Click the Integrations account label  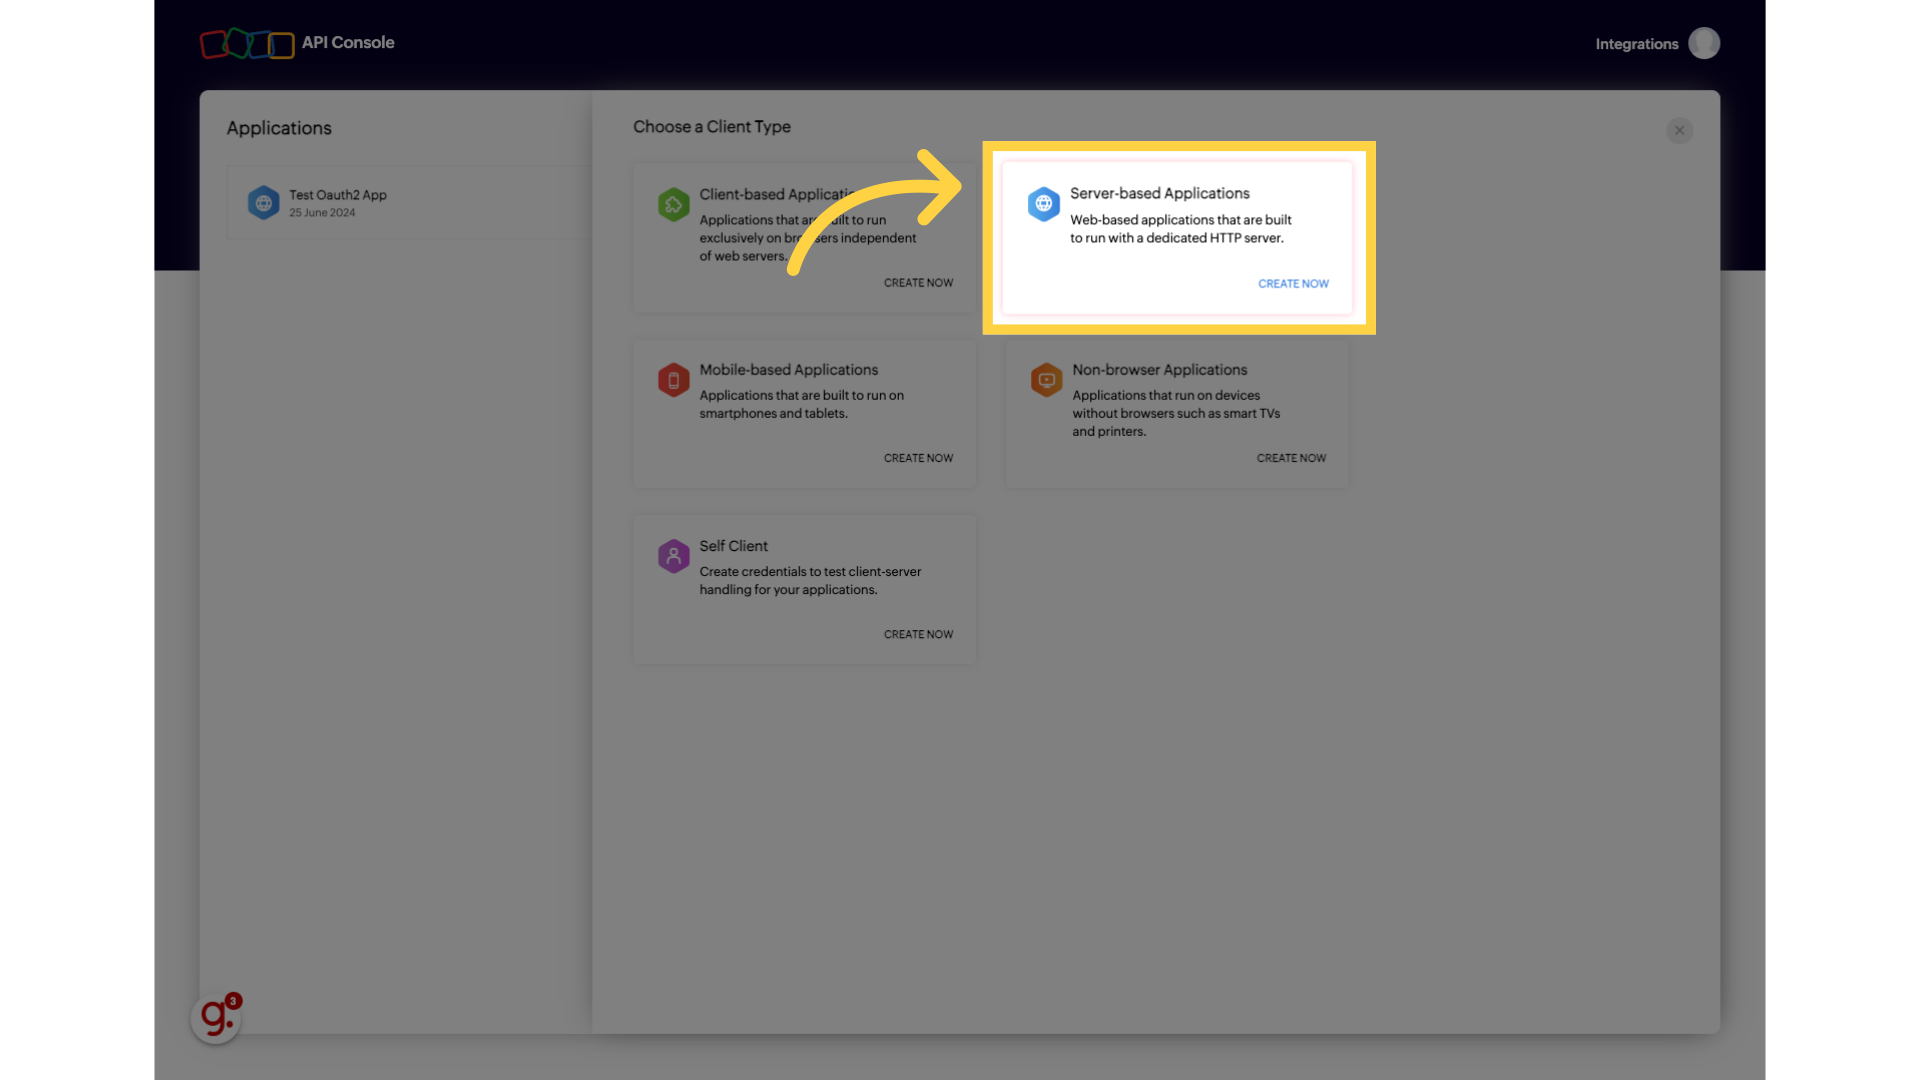(x=1636, y=44)
